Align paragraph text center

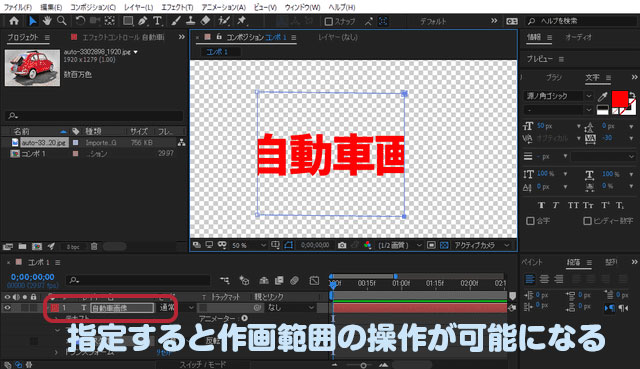[544, 279]
